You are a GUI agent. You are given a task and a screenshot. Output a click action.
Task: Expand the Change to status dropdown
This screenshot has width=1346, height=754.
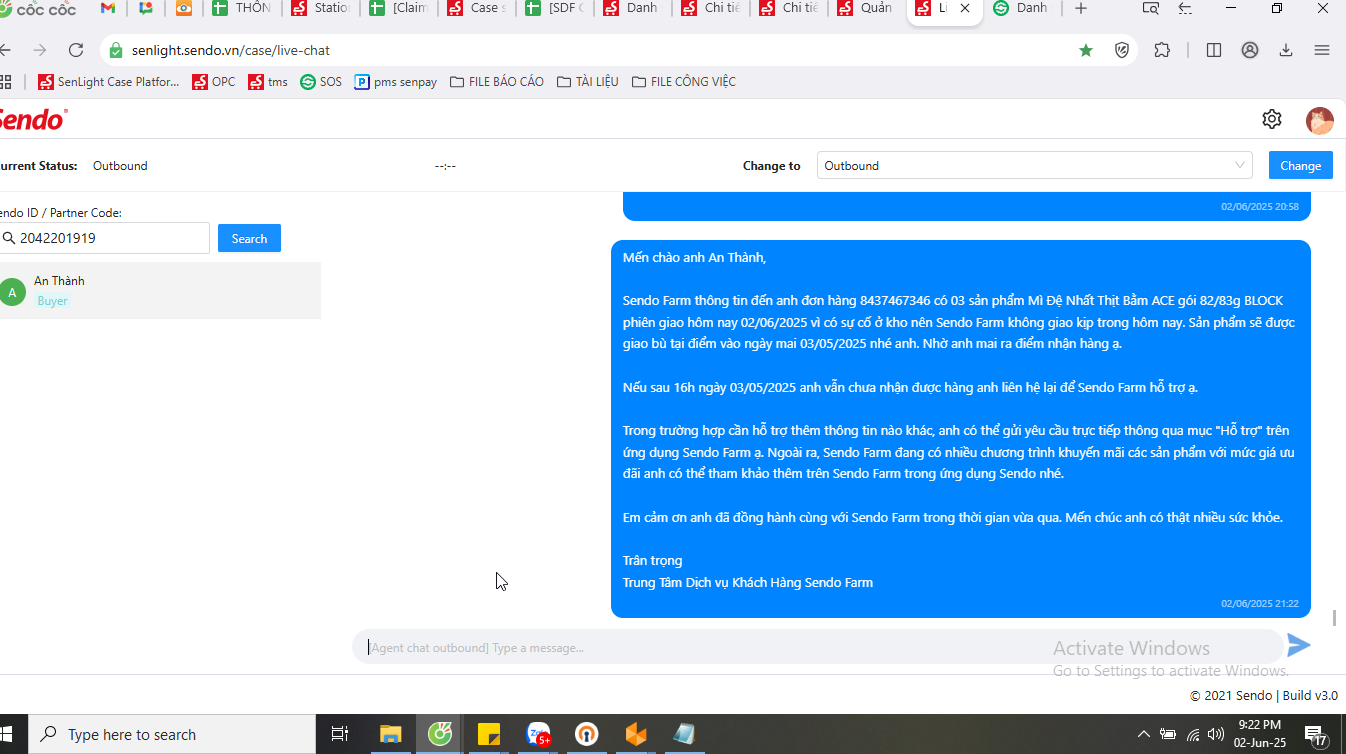[x=1035, y=166]
